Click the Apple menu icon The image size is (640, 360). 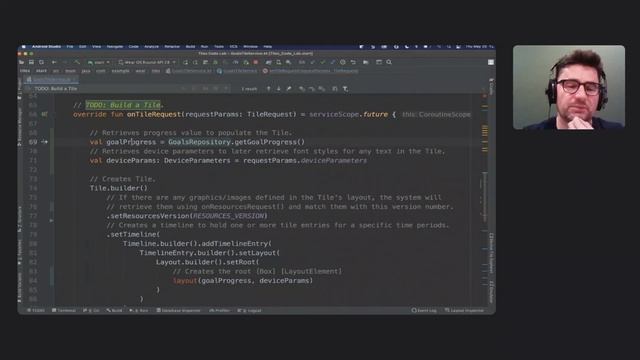tap(23, 47)
